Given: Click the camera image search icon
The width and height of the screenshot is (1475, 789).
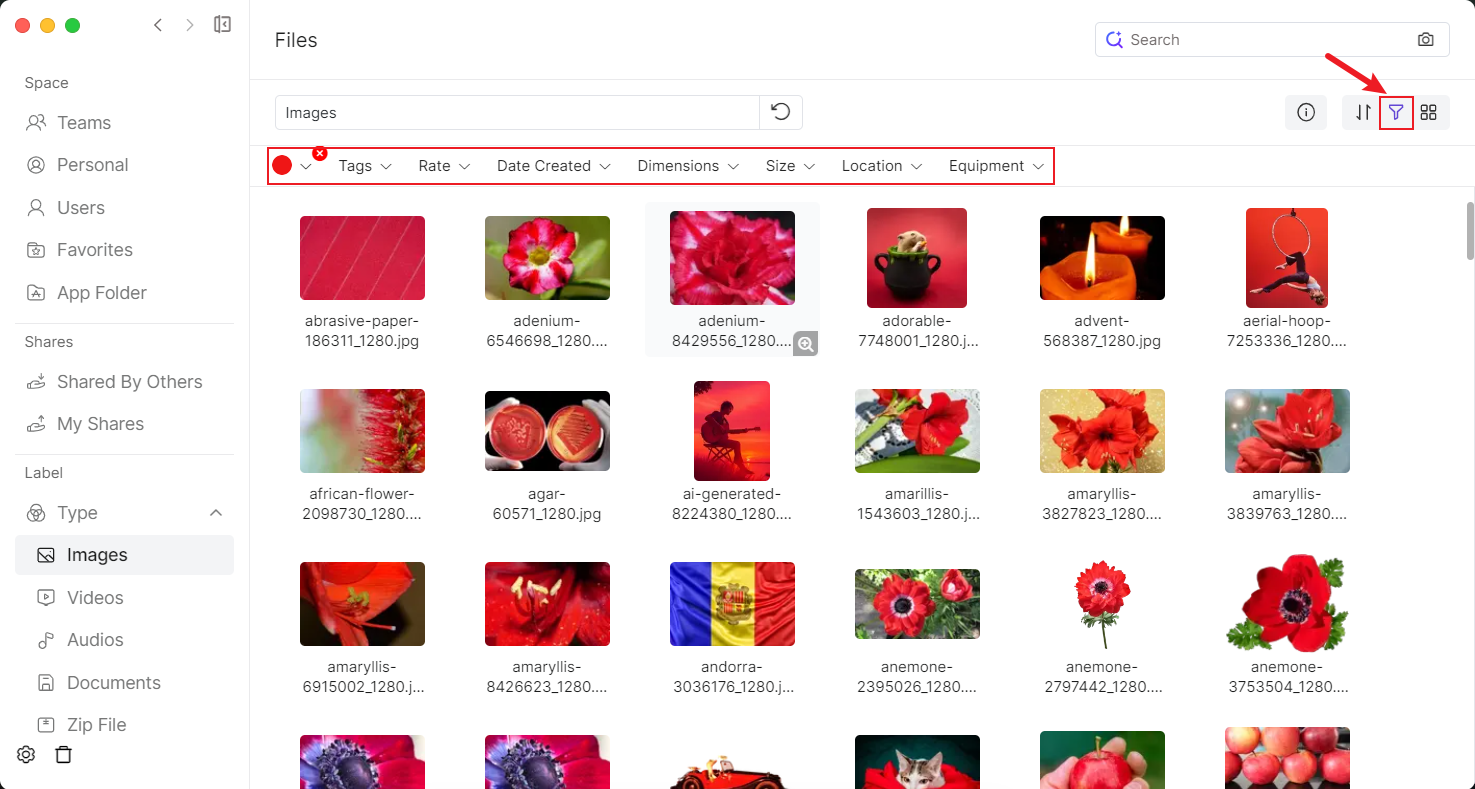Looking at the screenshot, I should [x=1425, y=40].
